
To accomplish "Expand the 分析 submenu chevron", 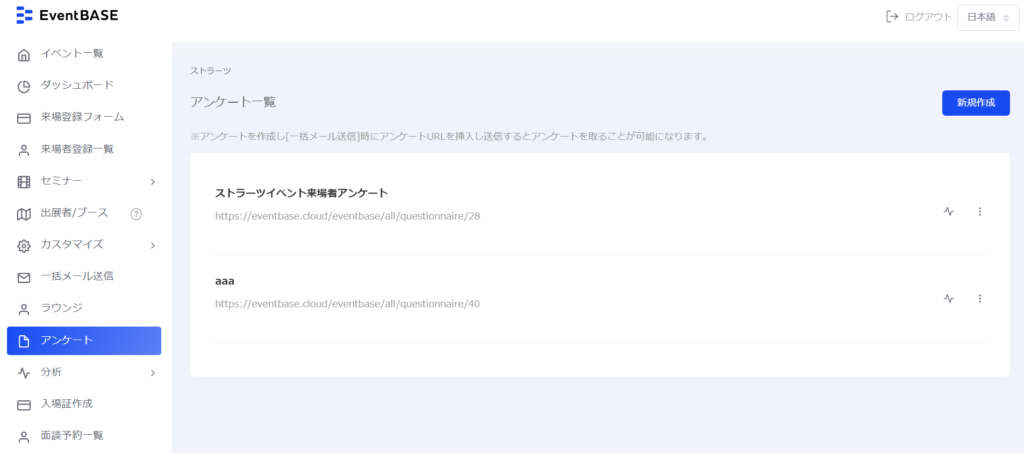I will [153, 373].
